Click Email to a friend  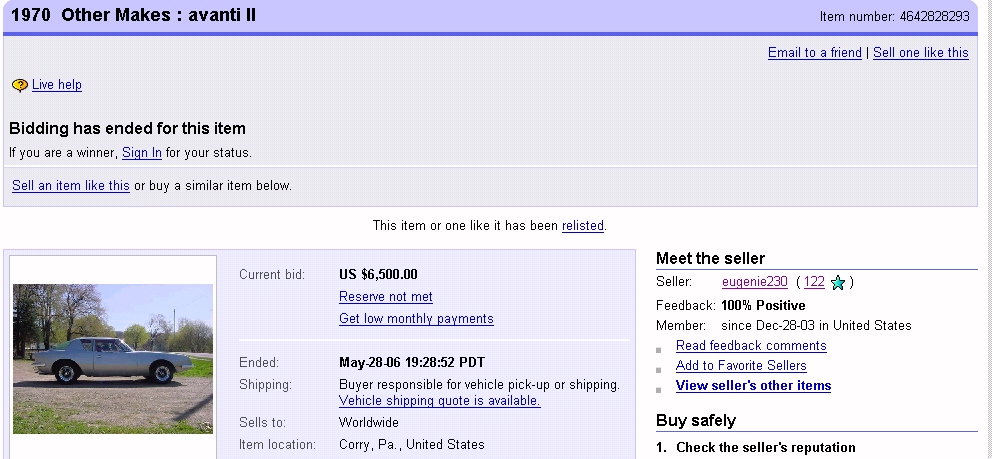tap(814, 53)
